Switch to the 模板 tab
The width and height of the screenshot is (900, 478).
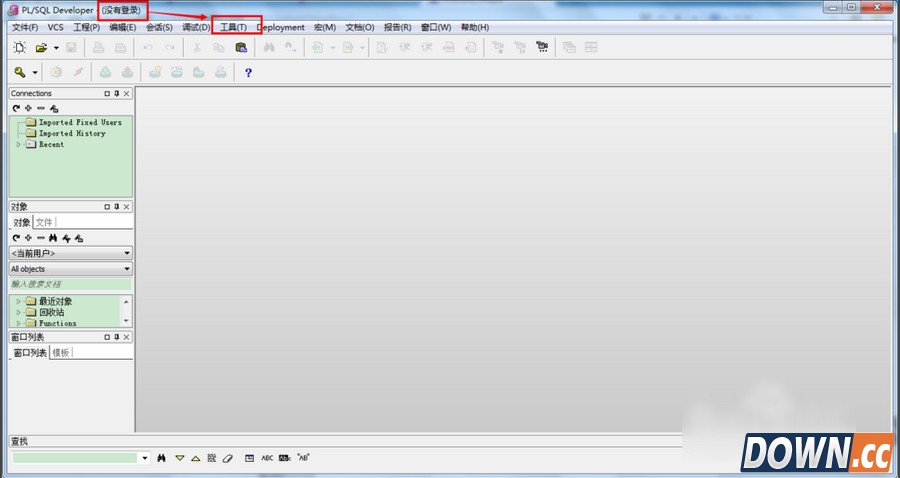pyautogui.click(x=61, y=353)
